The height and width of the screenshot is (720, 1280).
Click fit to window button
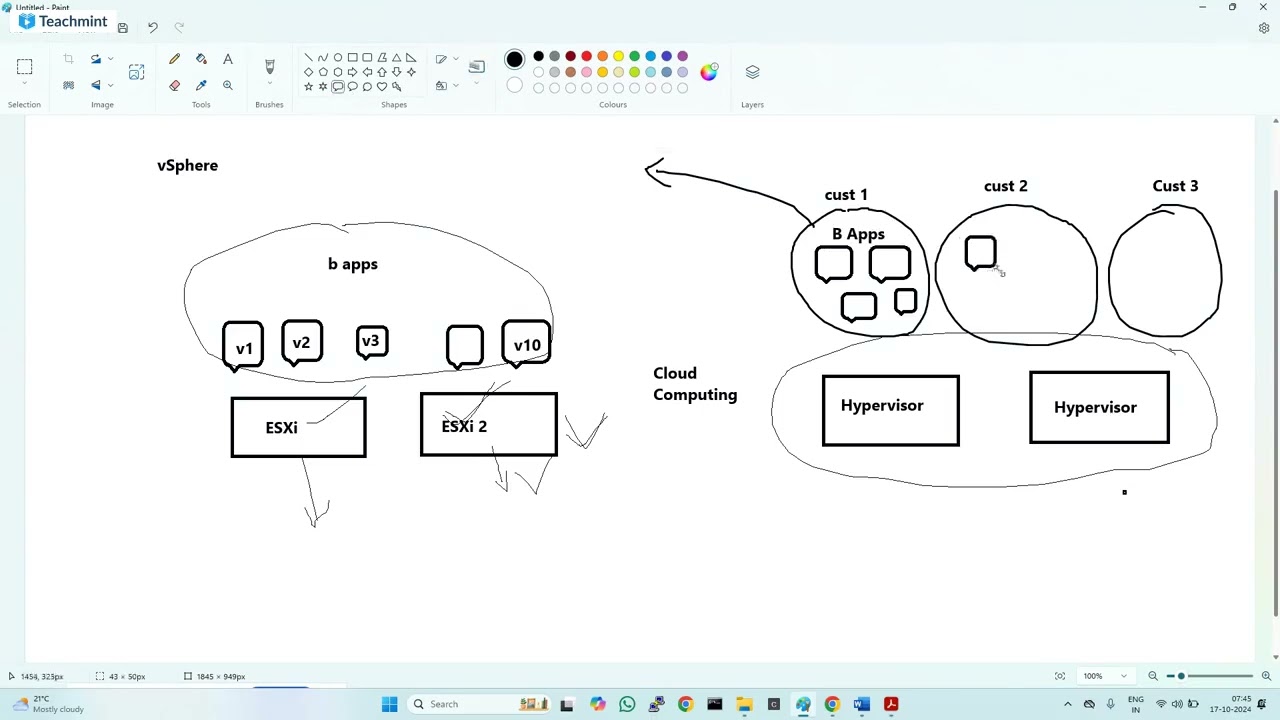tap(1060, 676)
